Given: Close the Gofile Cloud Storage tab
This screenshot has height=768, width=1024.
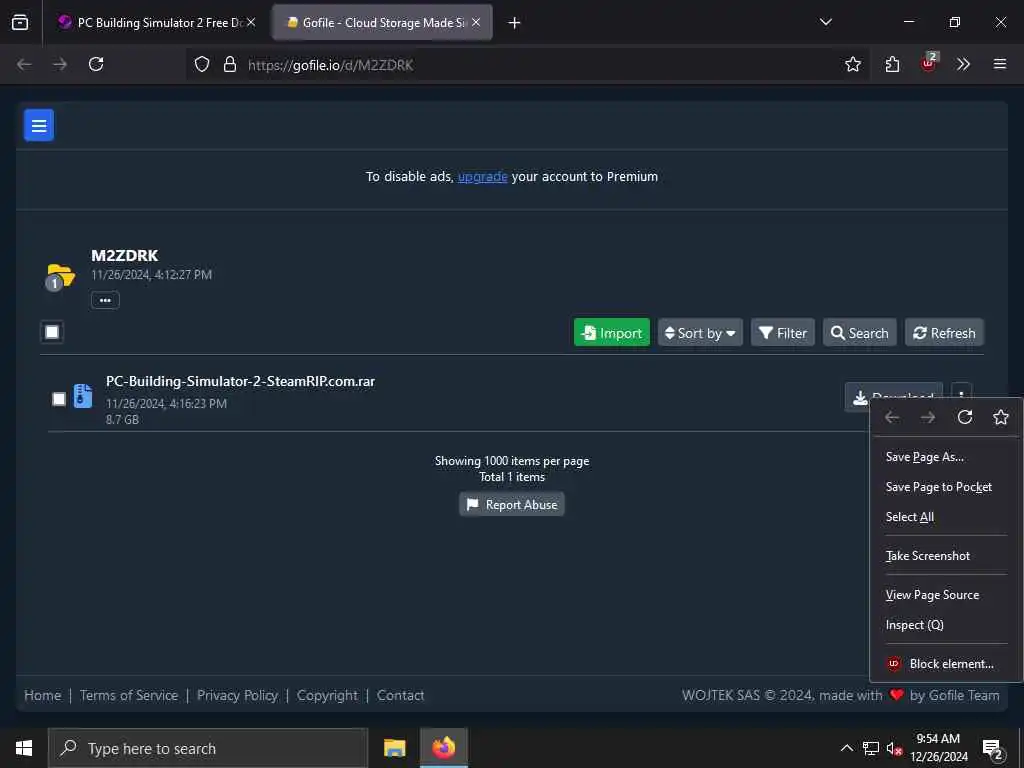Looking at the screenshot, I should click(x=476, y=22).
